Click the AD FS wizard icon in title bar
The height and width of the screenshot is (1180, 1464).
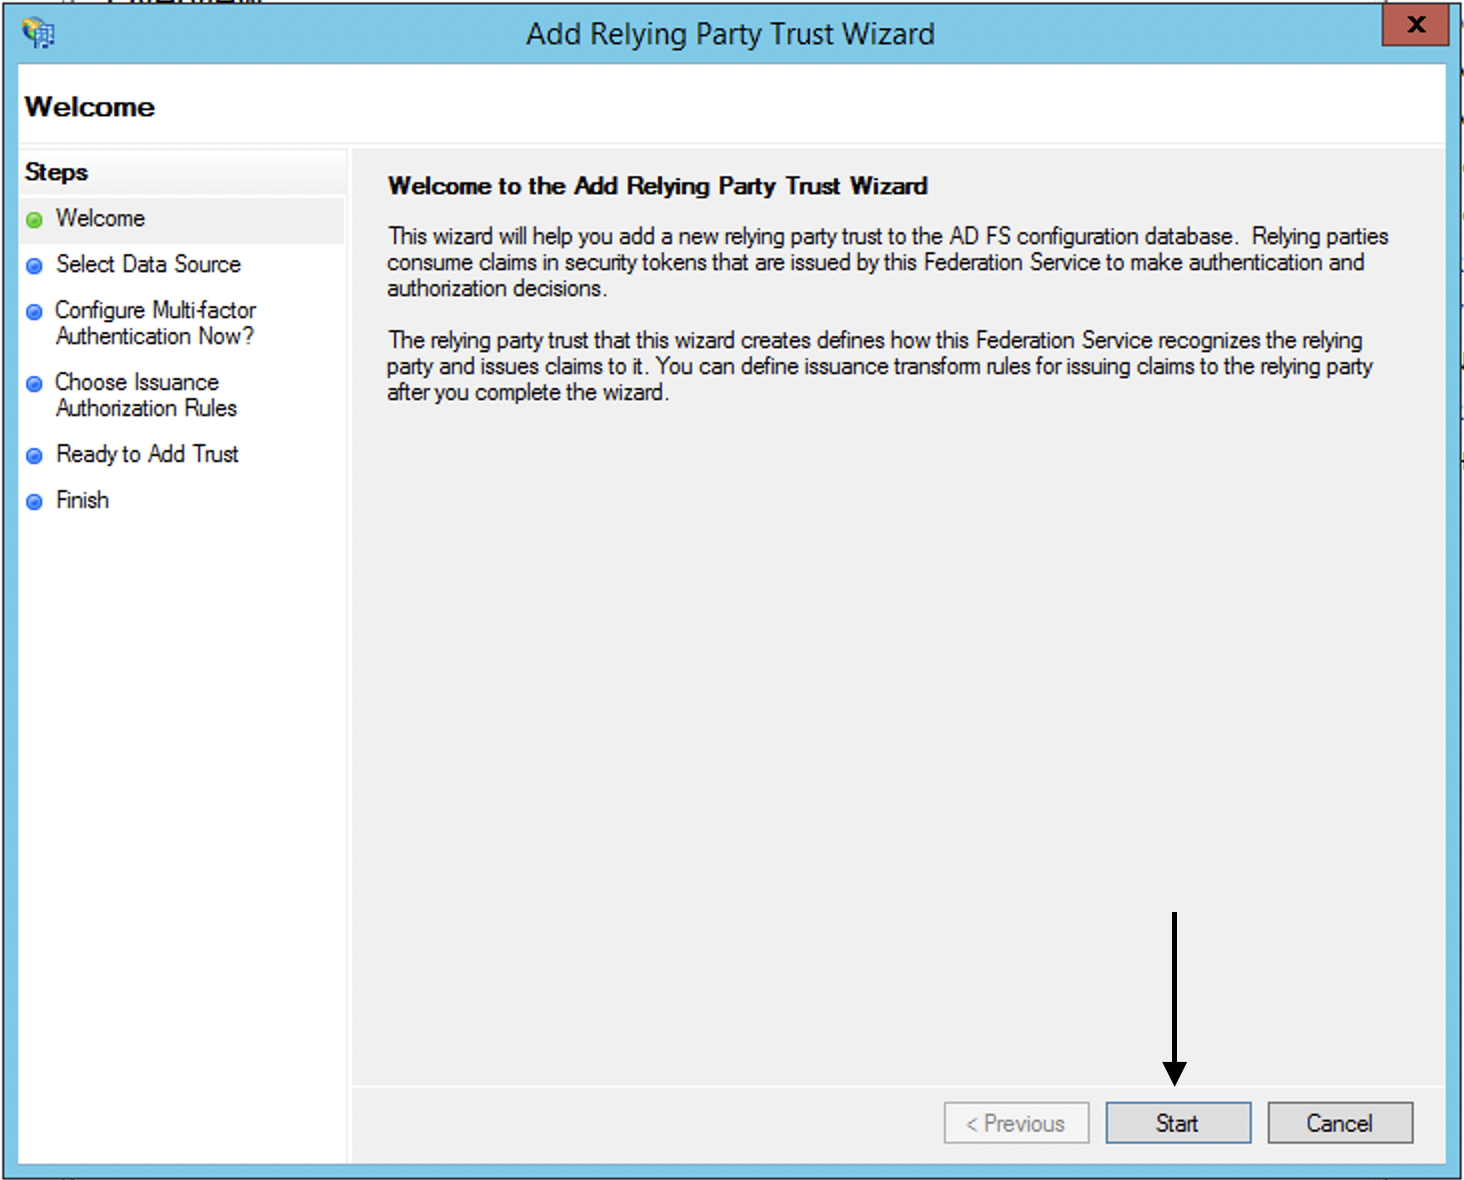click(38, 32)
